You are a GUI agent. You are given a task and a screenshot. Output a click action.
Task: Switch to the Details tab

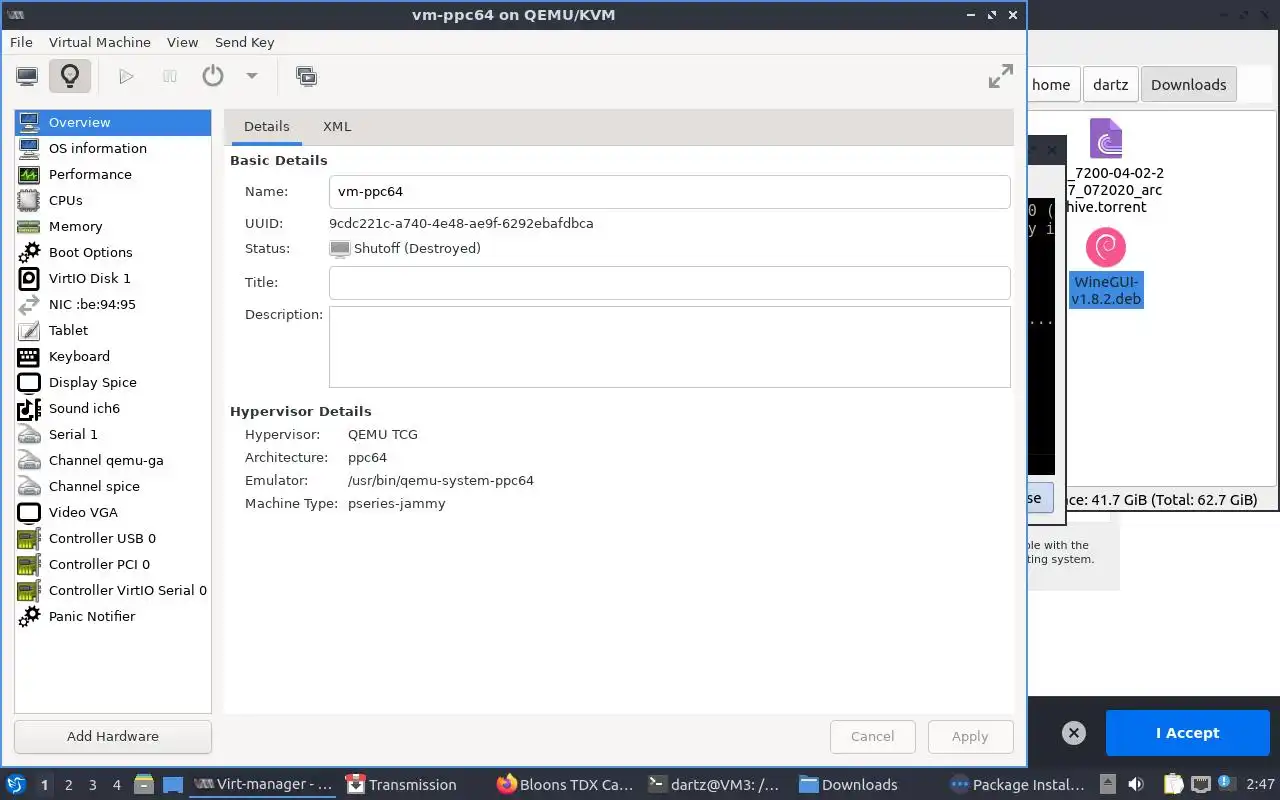click(x=266, y=127)
